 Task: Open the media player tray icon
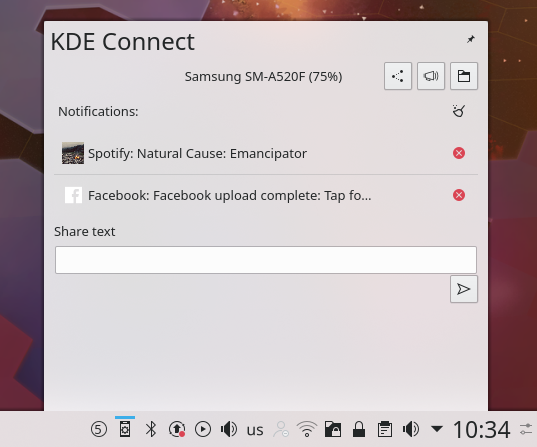click(203, 429)
